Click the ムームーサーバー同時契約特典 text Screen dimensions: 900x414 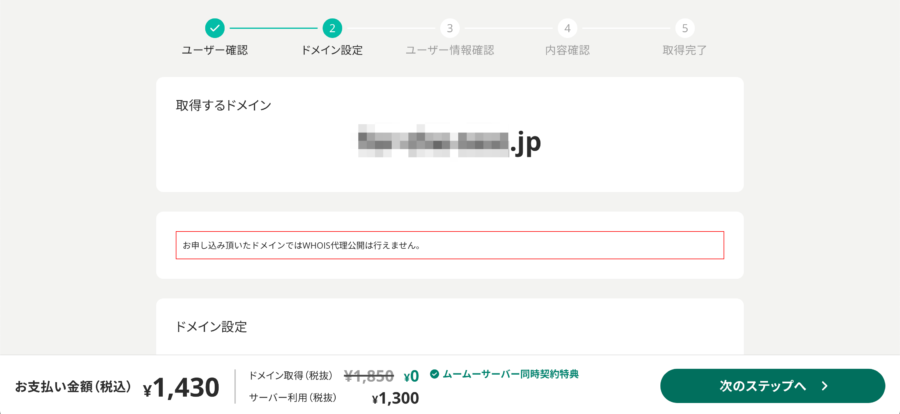(x=510, y=374)
